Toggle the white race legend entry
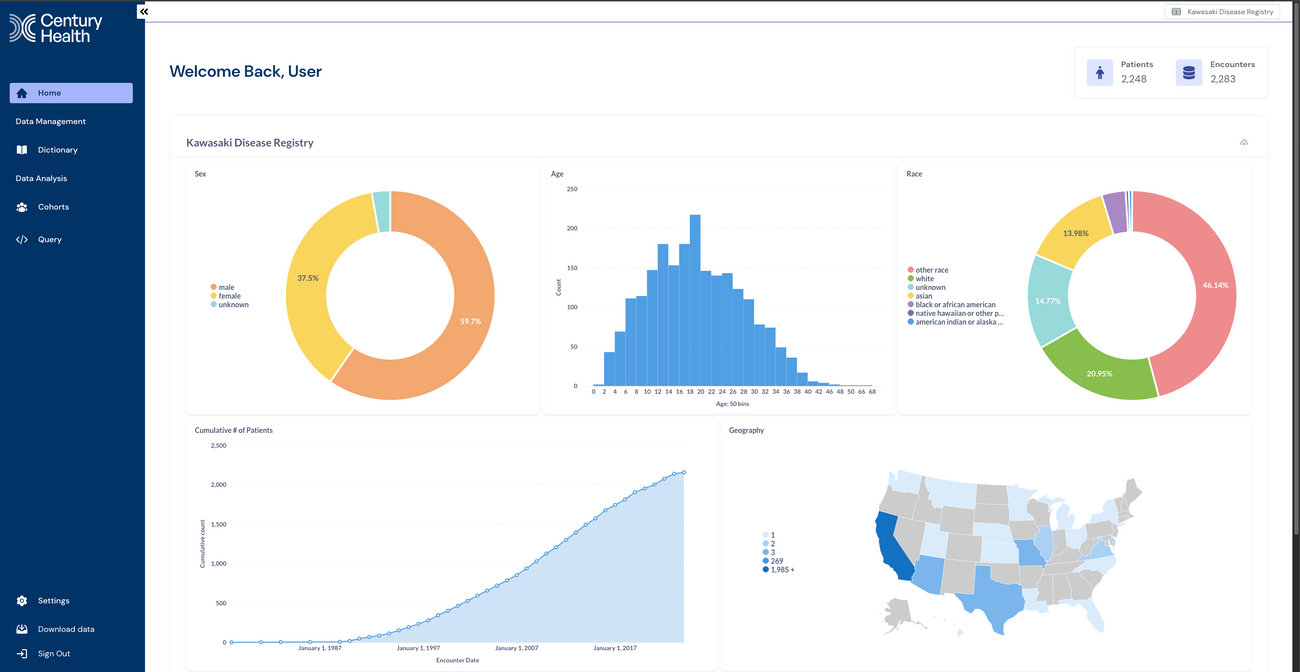Image resolution: width=1300 pixels, height=672 pixels. pos(924,279)
